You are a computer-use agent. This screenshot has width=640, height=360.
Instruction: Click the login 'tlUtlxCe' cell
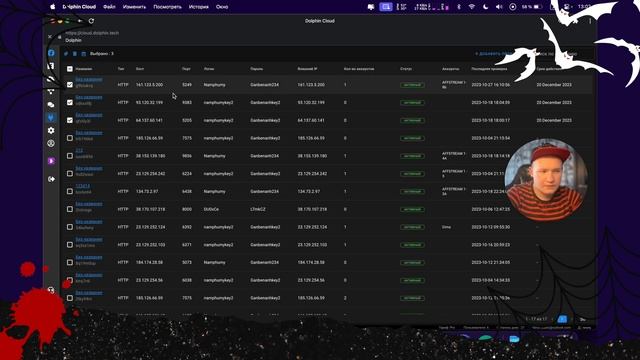coord(211,209)
